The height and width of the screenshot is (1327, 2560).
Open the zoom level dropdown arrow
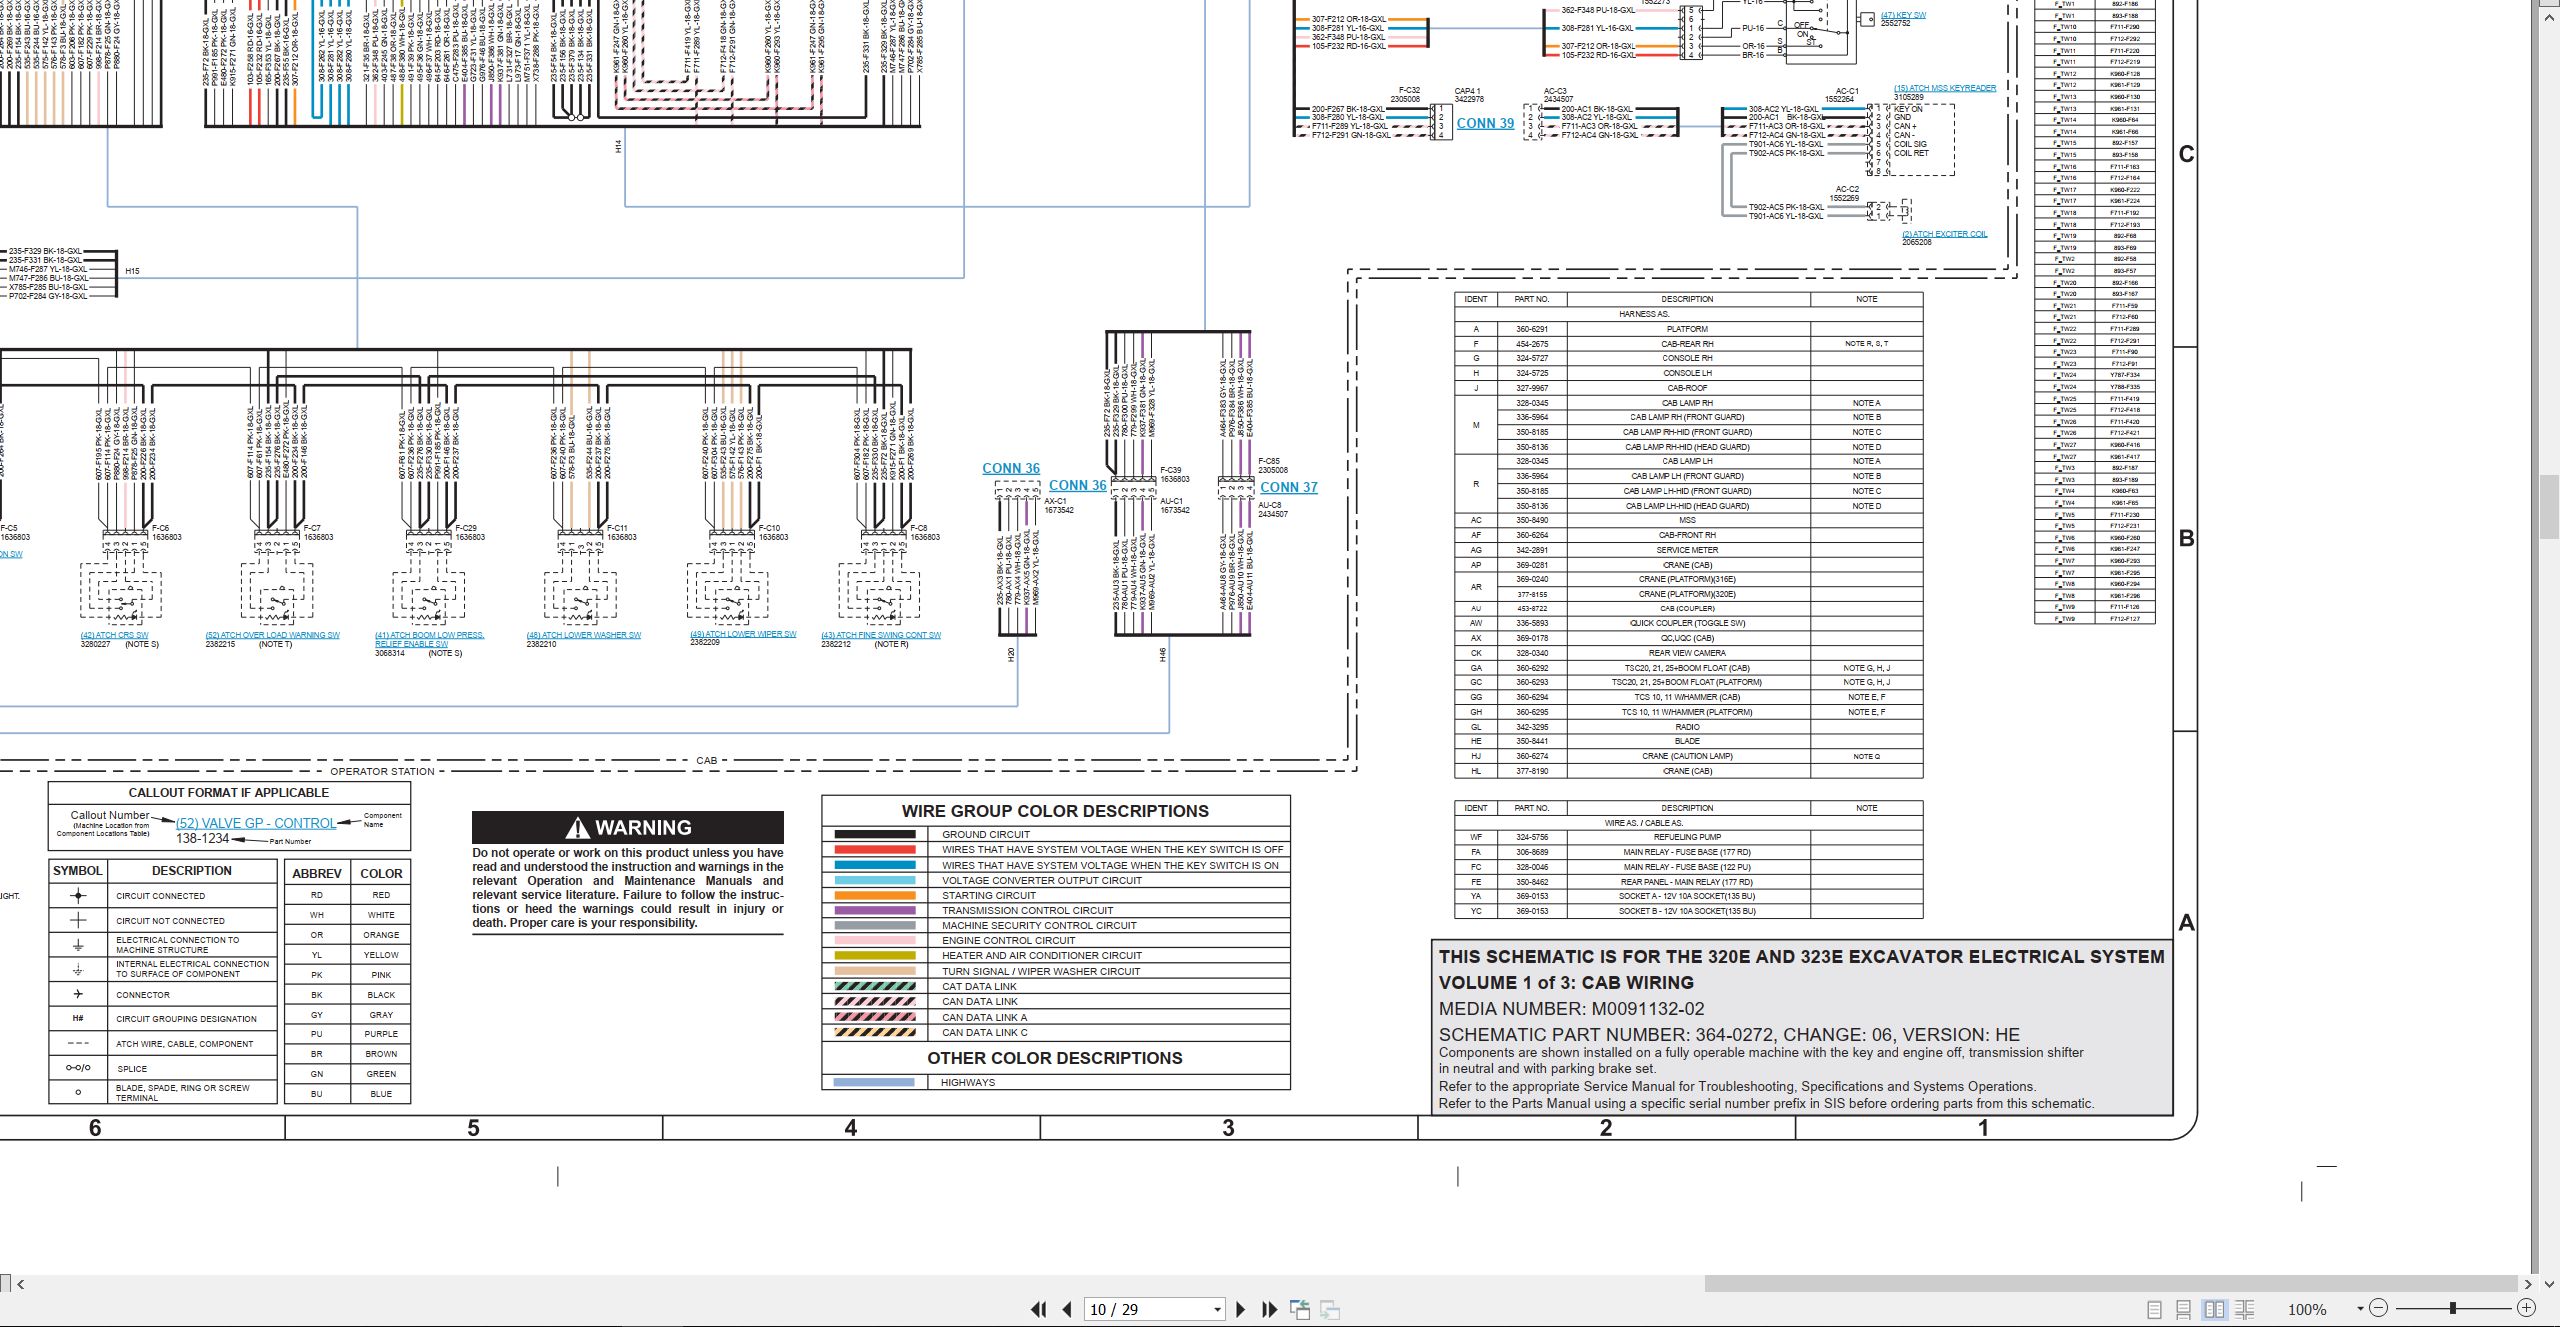click(2360, 1309)
